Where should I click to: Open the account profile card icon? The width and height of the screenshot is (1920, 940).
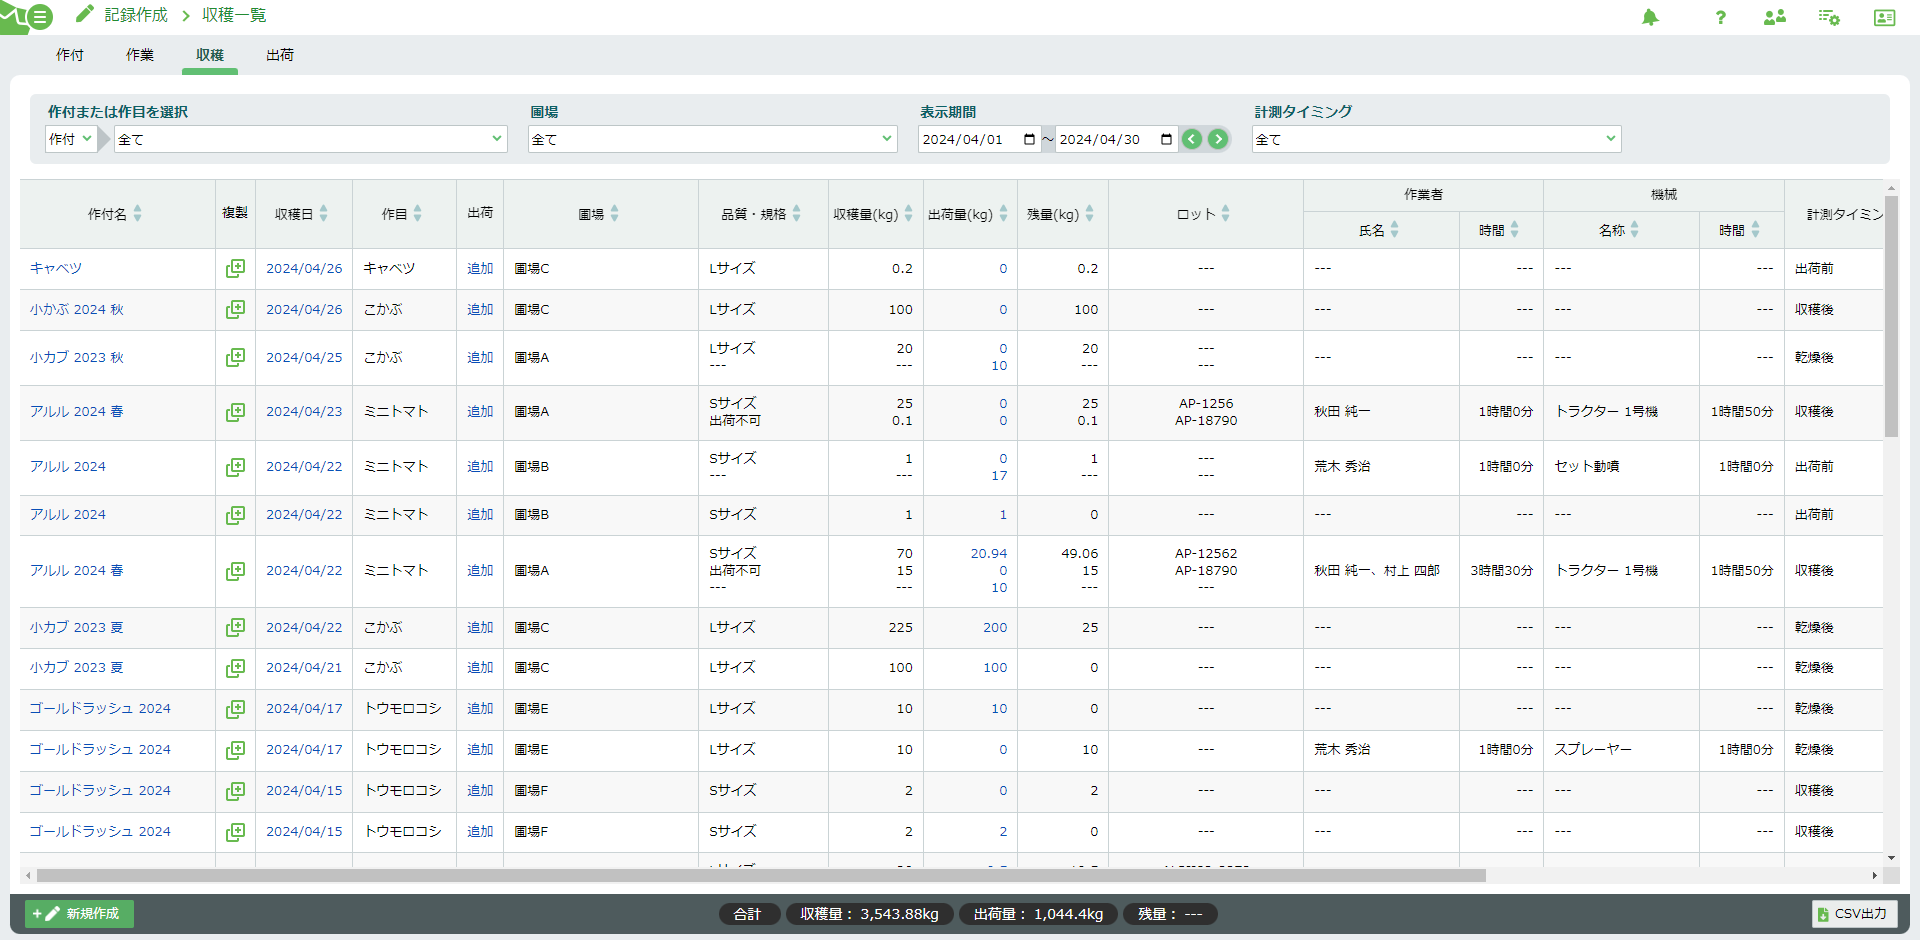tap(1884, 17)
